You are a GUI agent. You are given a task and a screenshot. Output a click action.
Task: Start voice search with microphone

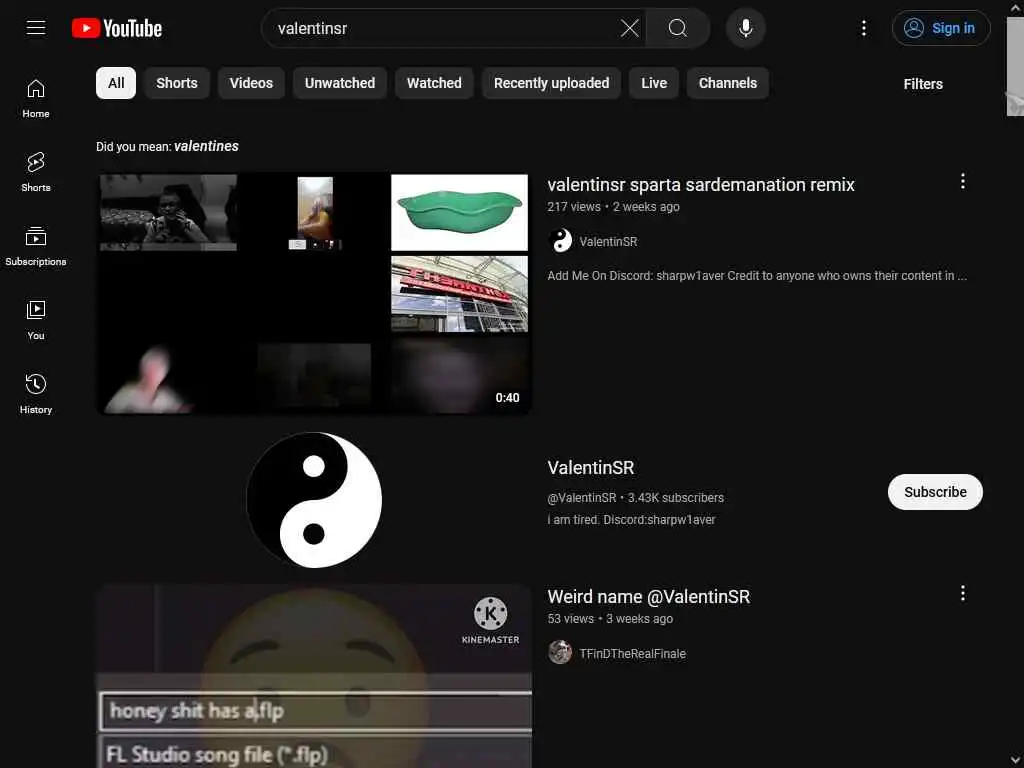click(745, 28)
